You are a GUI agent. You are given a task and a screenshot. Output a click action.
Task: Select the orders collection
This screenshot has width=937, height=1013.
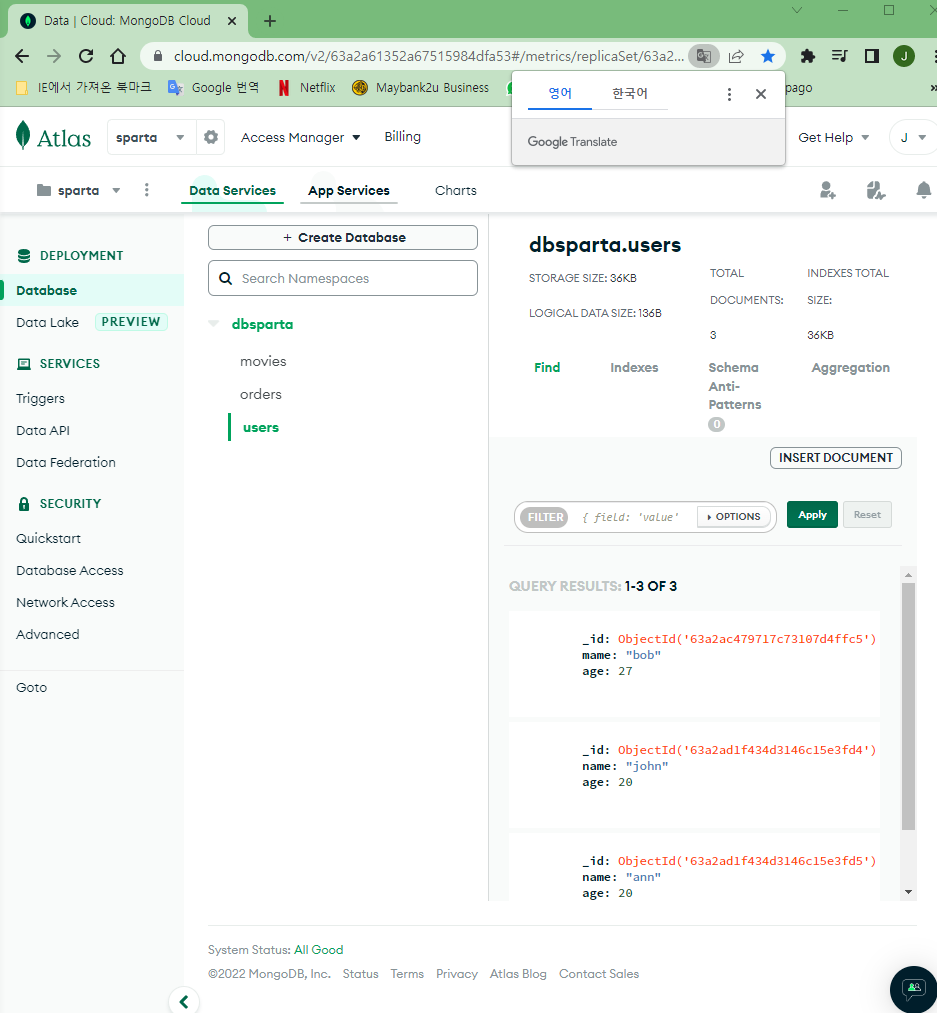pyautogui.click(x=260, y=394)
